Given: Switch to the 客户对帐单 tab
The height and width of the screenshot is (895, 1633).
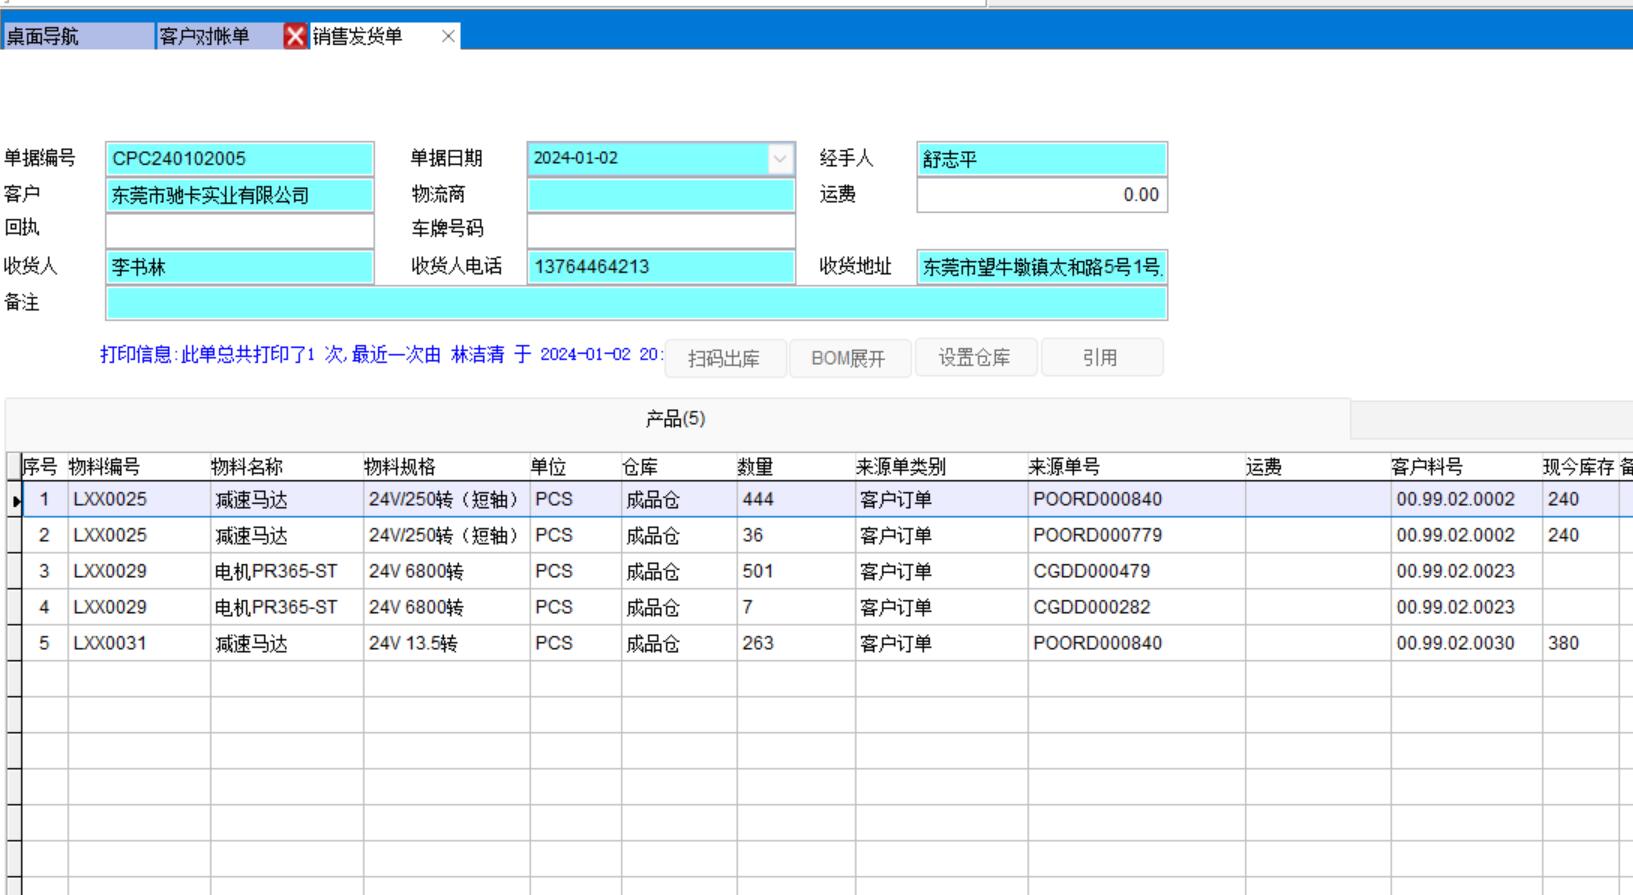Looking at the screenshot, I should click(217, 37).
